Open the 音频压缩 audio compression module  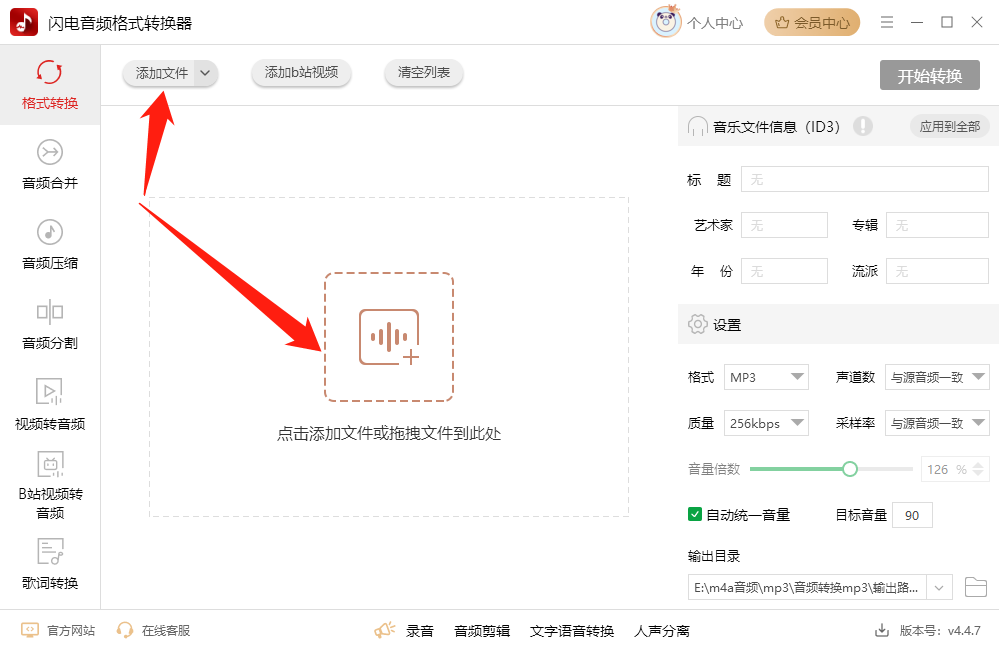[50, 245]
